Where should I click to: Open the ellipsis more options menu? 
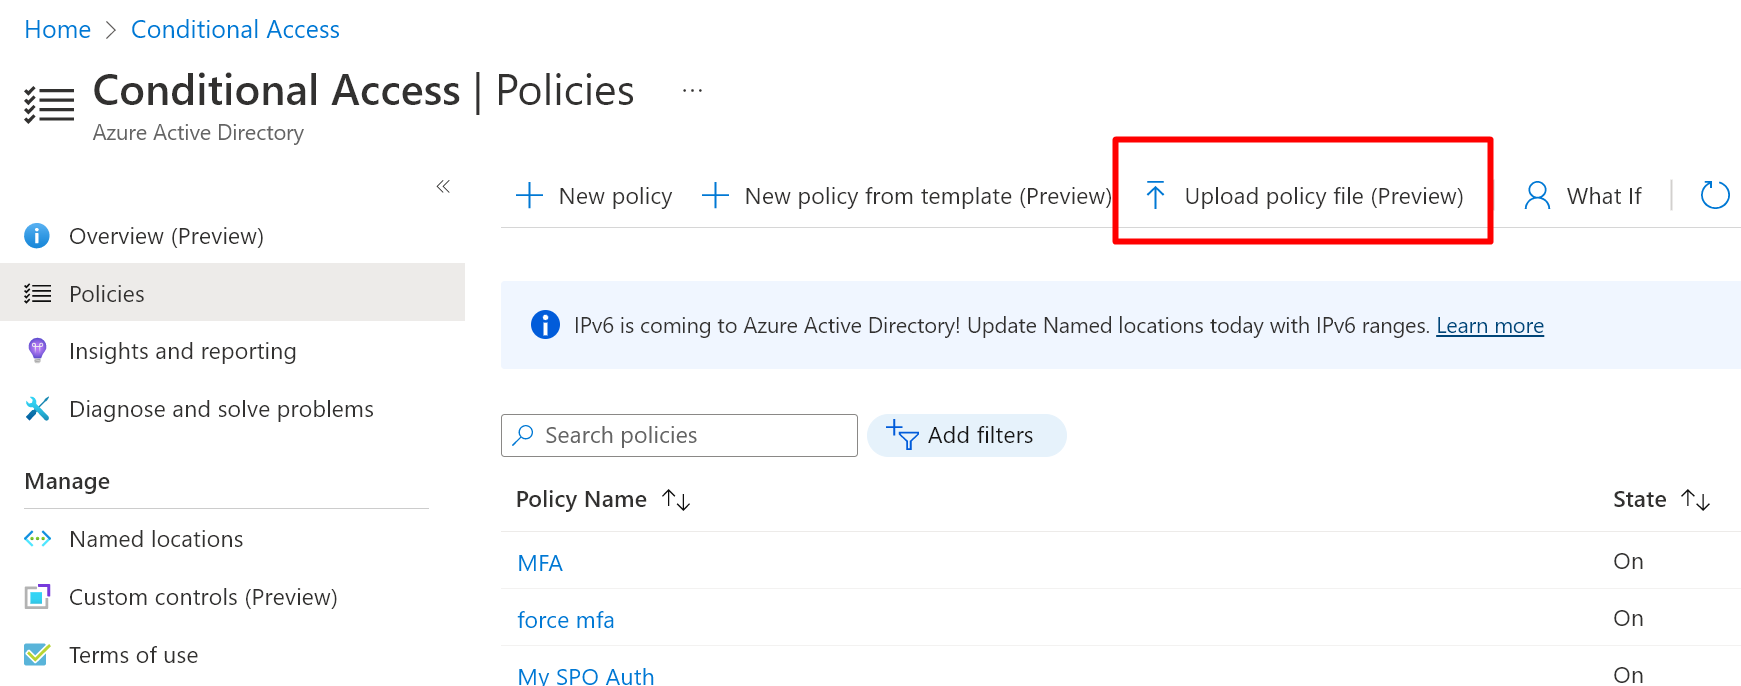[x=692, y=91]
